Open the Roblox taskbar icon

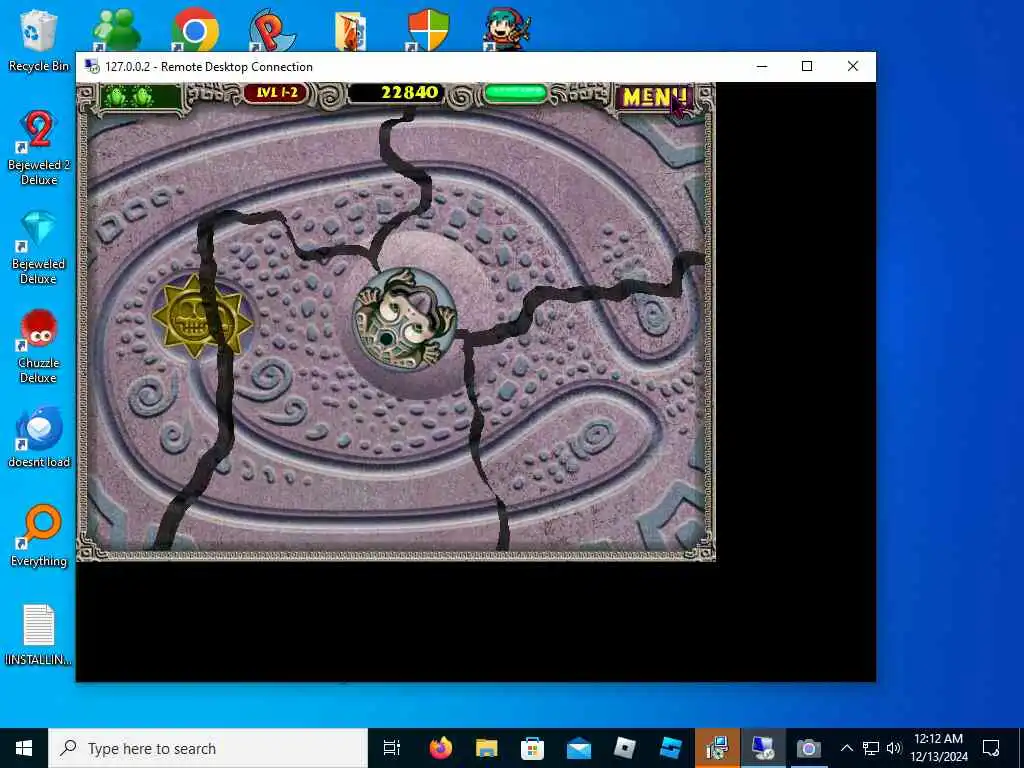(624, 748)
